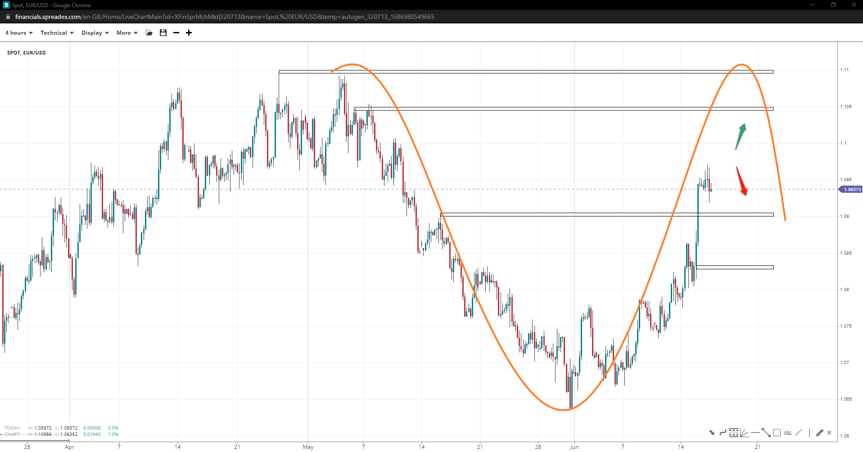Select the fan lines drawing tool

[744, 433]
